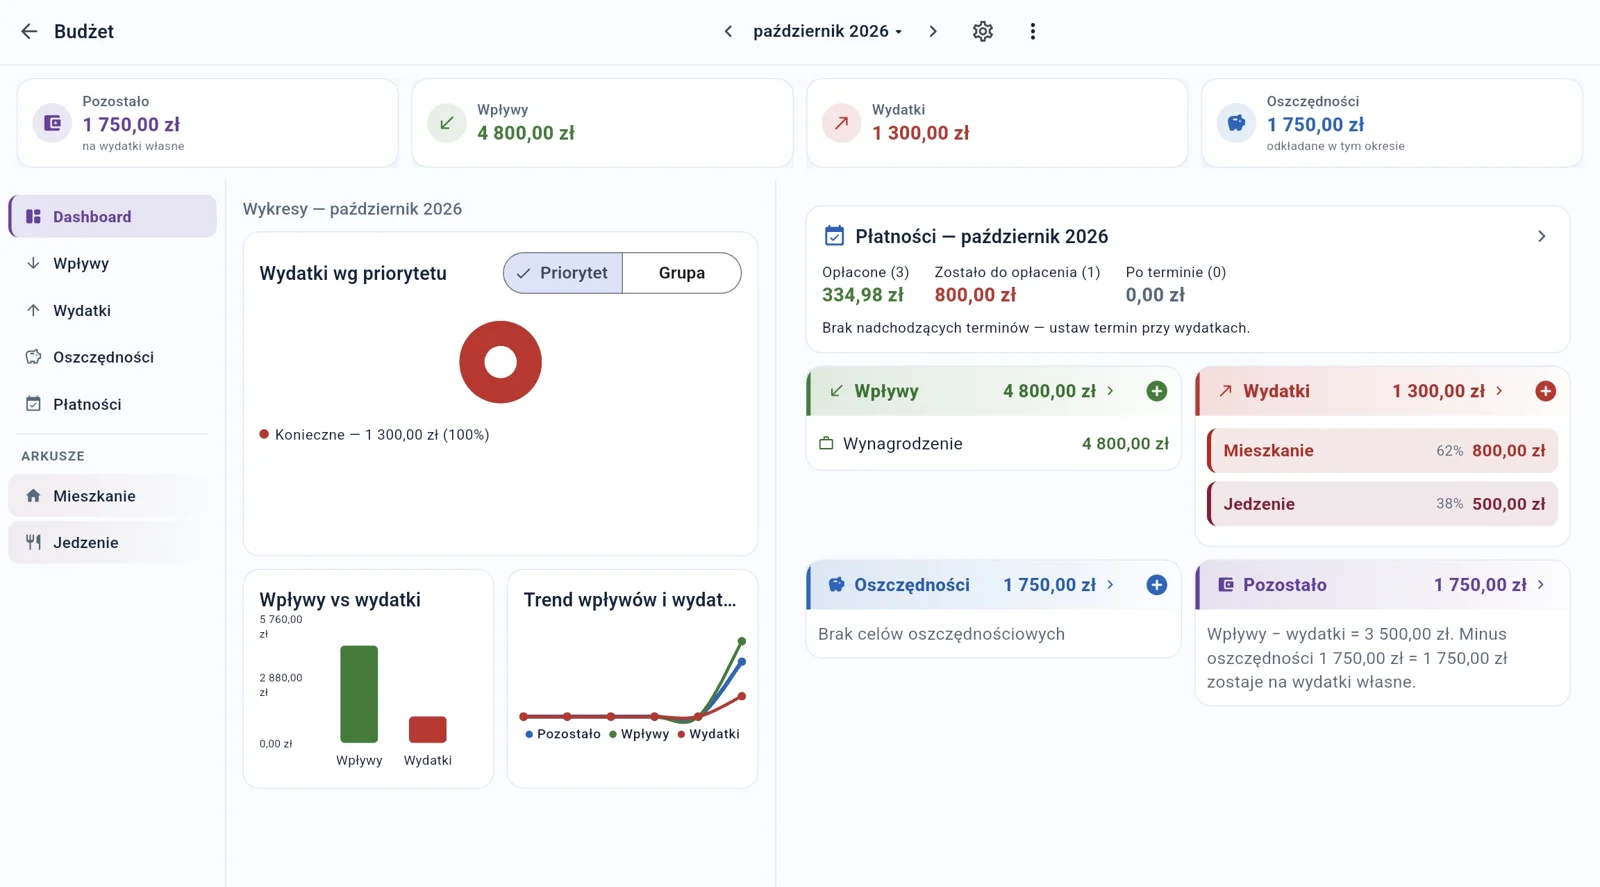Screen dimensions: 1600x887
Task: Add a new expense with the red plus
Action: (x=1546, y=391)
